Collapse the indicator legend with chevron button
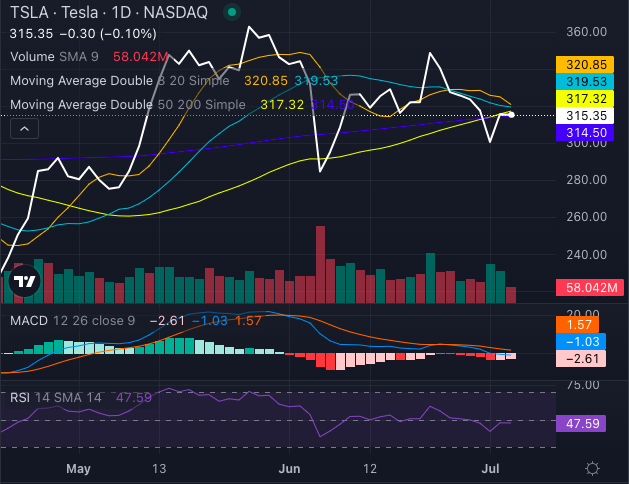Viewport: 629px width, 484px height. point(24,129)
